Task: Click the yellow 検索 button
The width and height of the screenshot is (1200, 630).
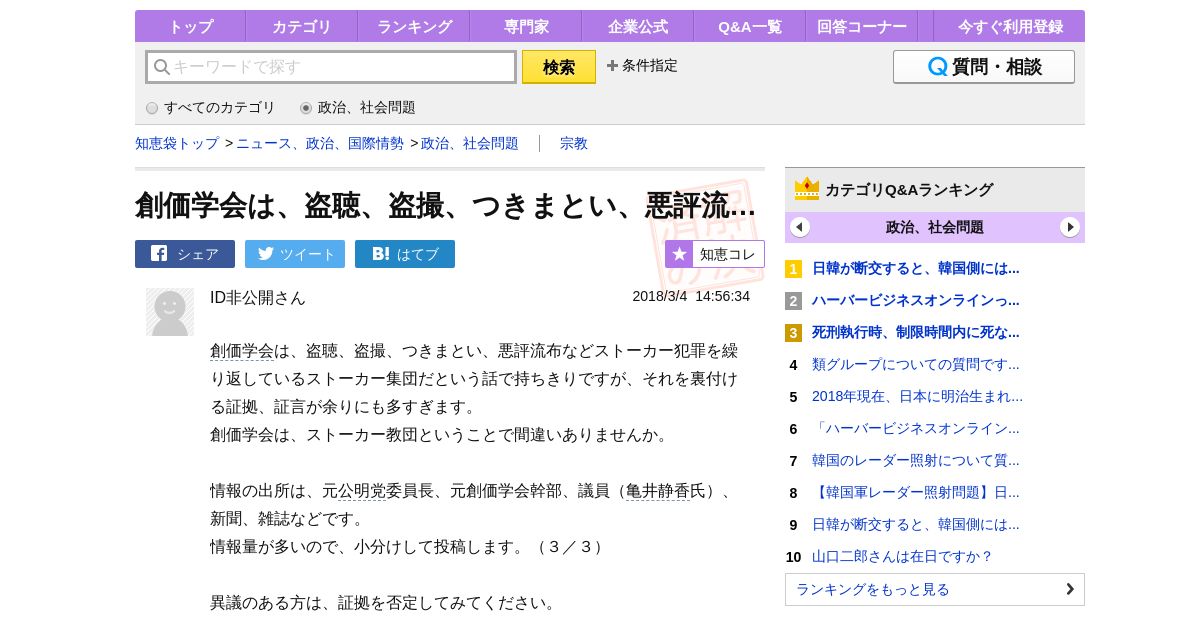Action: (559, 67)
